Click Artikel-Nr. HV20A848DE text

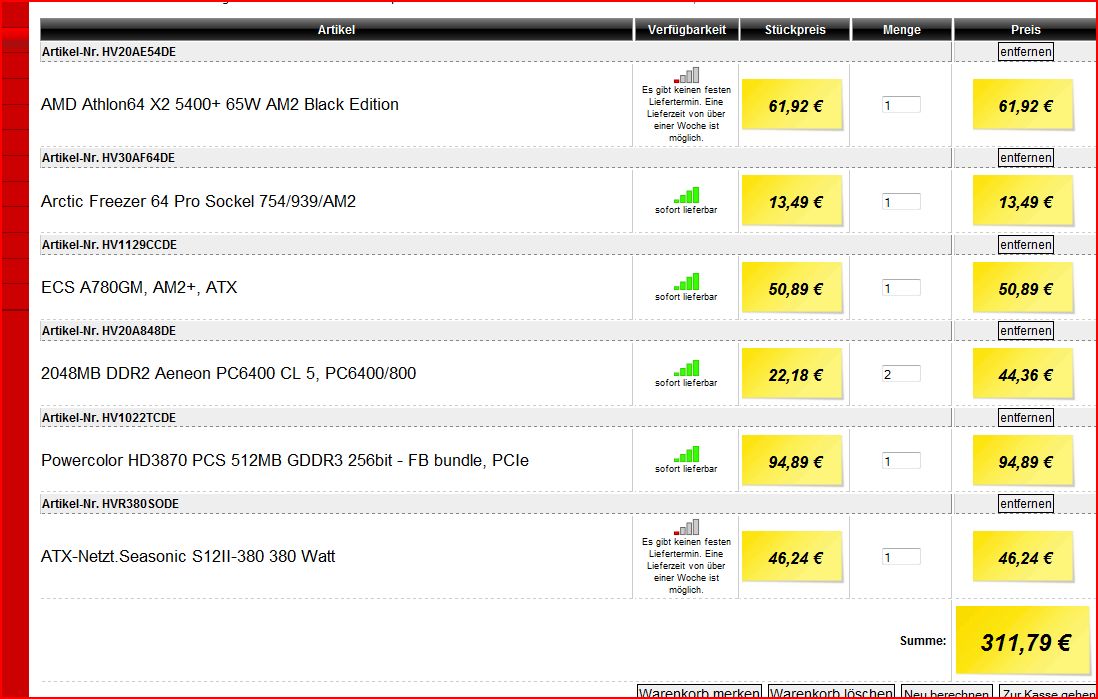point(109,331)
